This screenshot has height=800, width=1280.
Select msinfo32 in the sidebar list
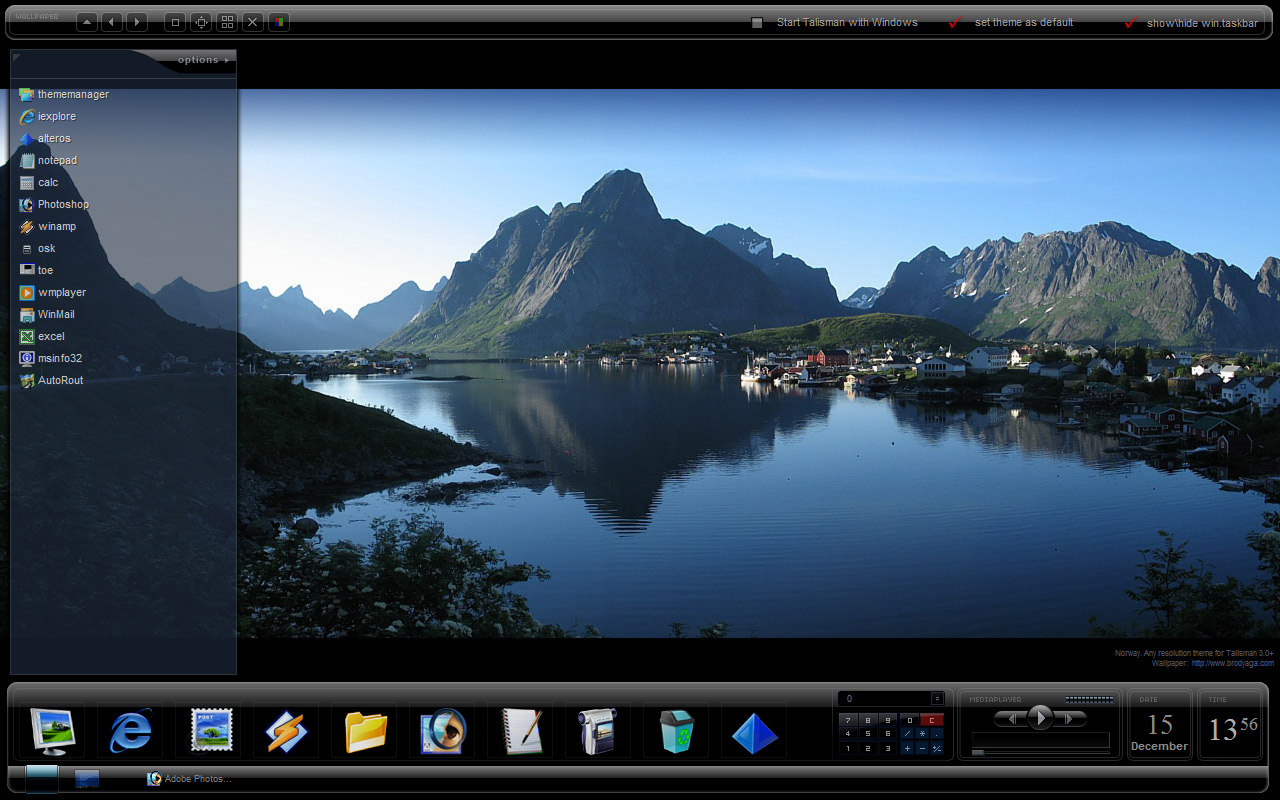click(x=60, y=358)
